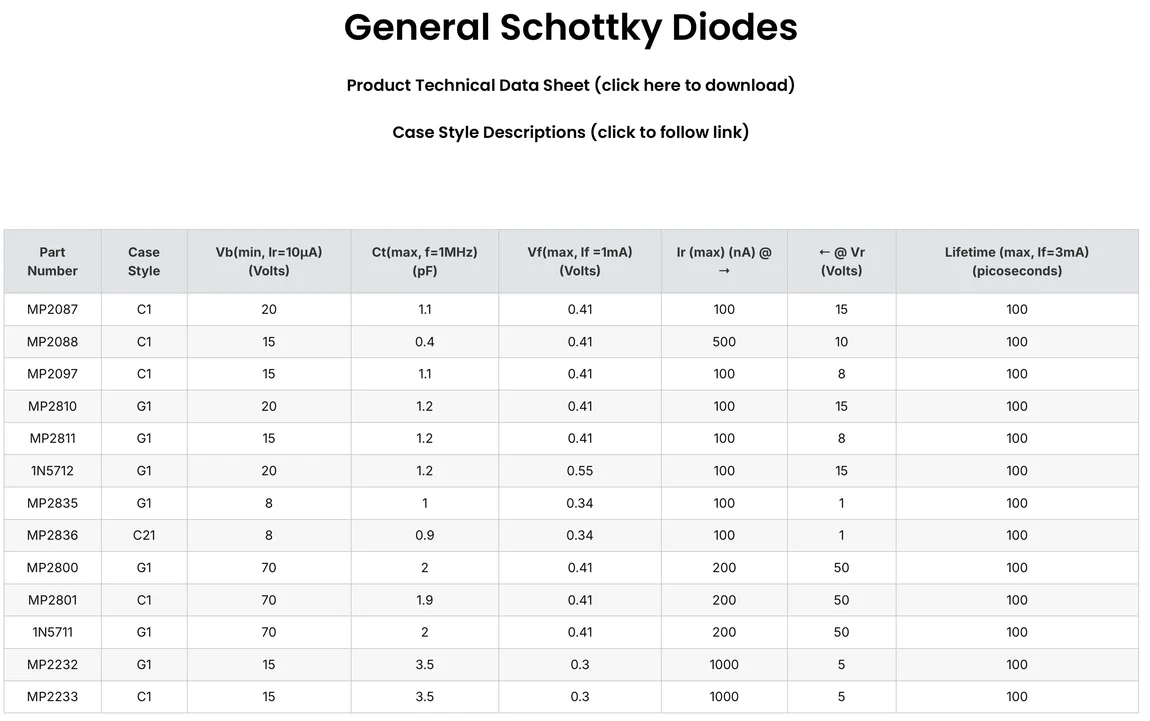The width and height of the screenshot is (1150, 721).
Task: Click the Part Number column header
Action: point(53,261)
